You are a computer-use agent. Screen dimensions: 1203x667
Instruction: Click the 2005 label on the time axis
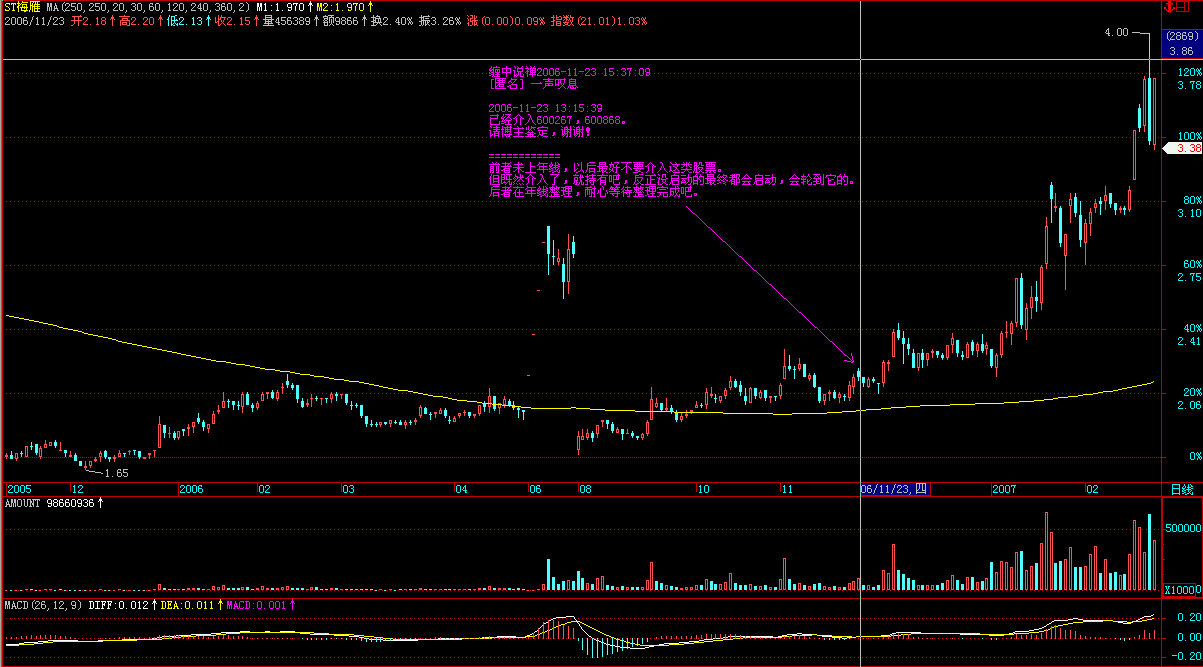click(18, 489)
